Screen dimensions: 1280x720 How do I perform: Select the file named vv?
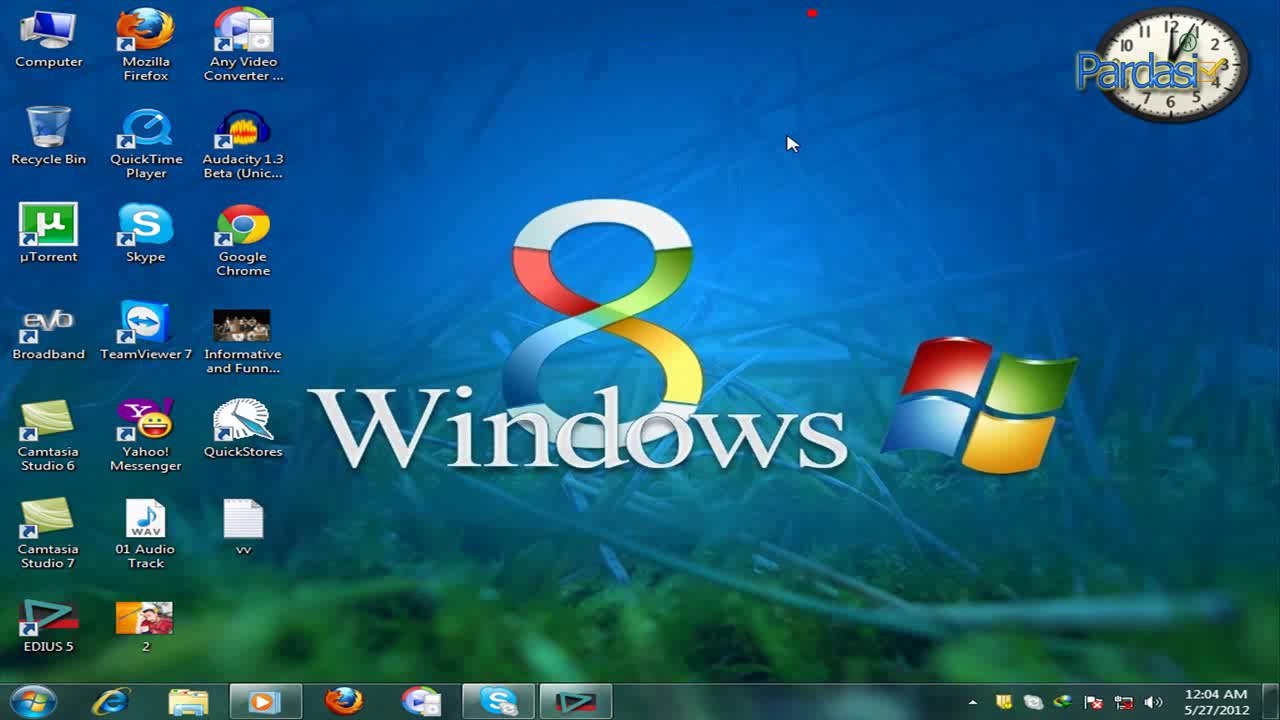coord(243,527)
